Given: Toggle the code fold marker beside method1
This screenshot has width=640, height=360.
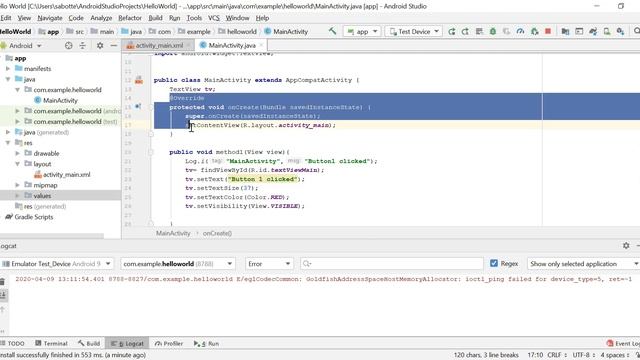Looking at the screenshot, I should coord(151,152).
